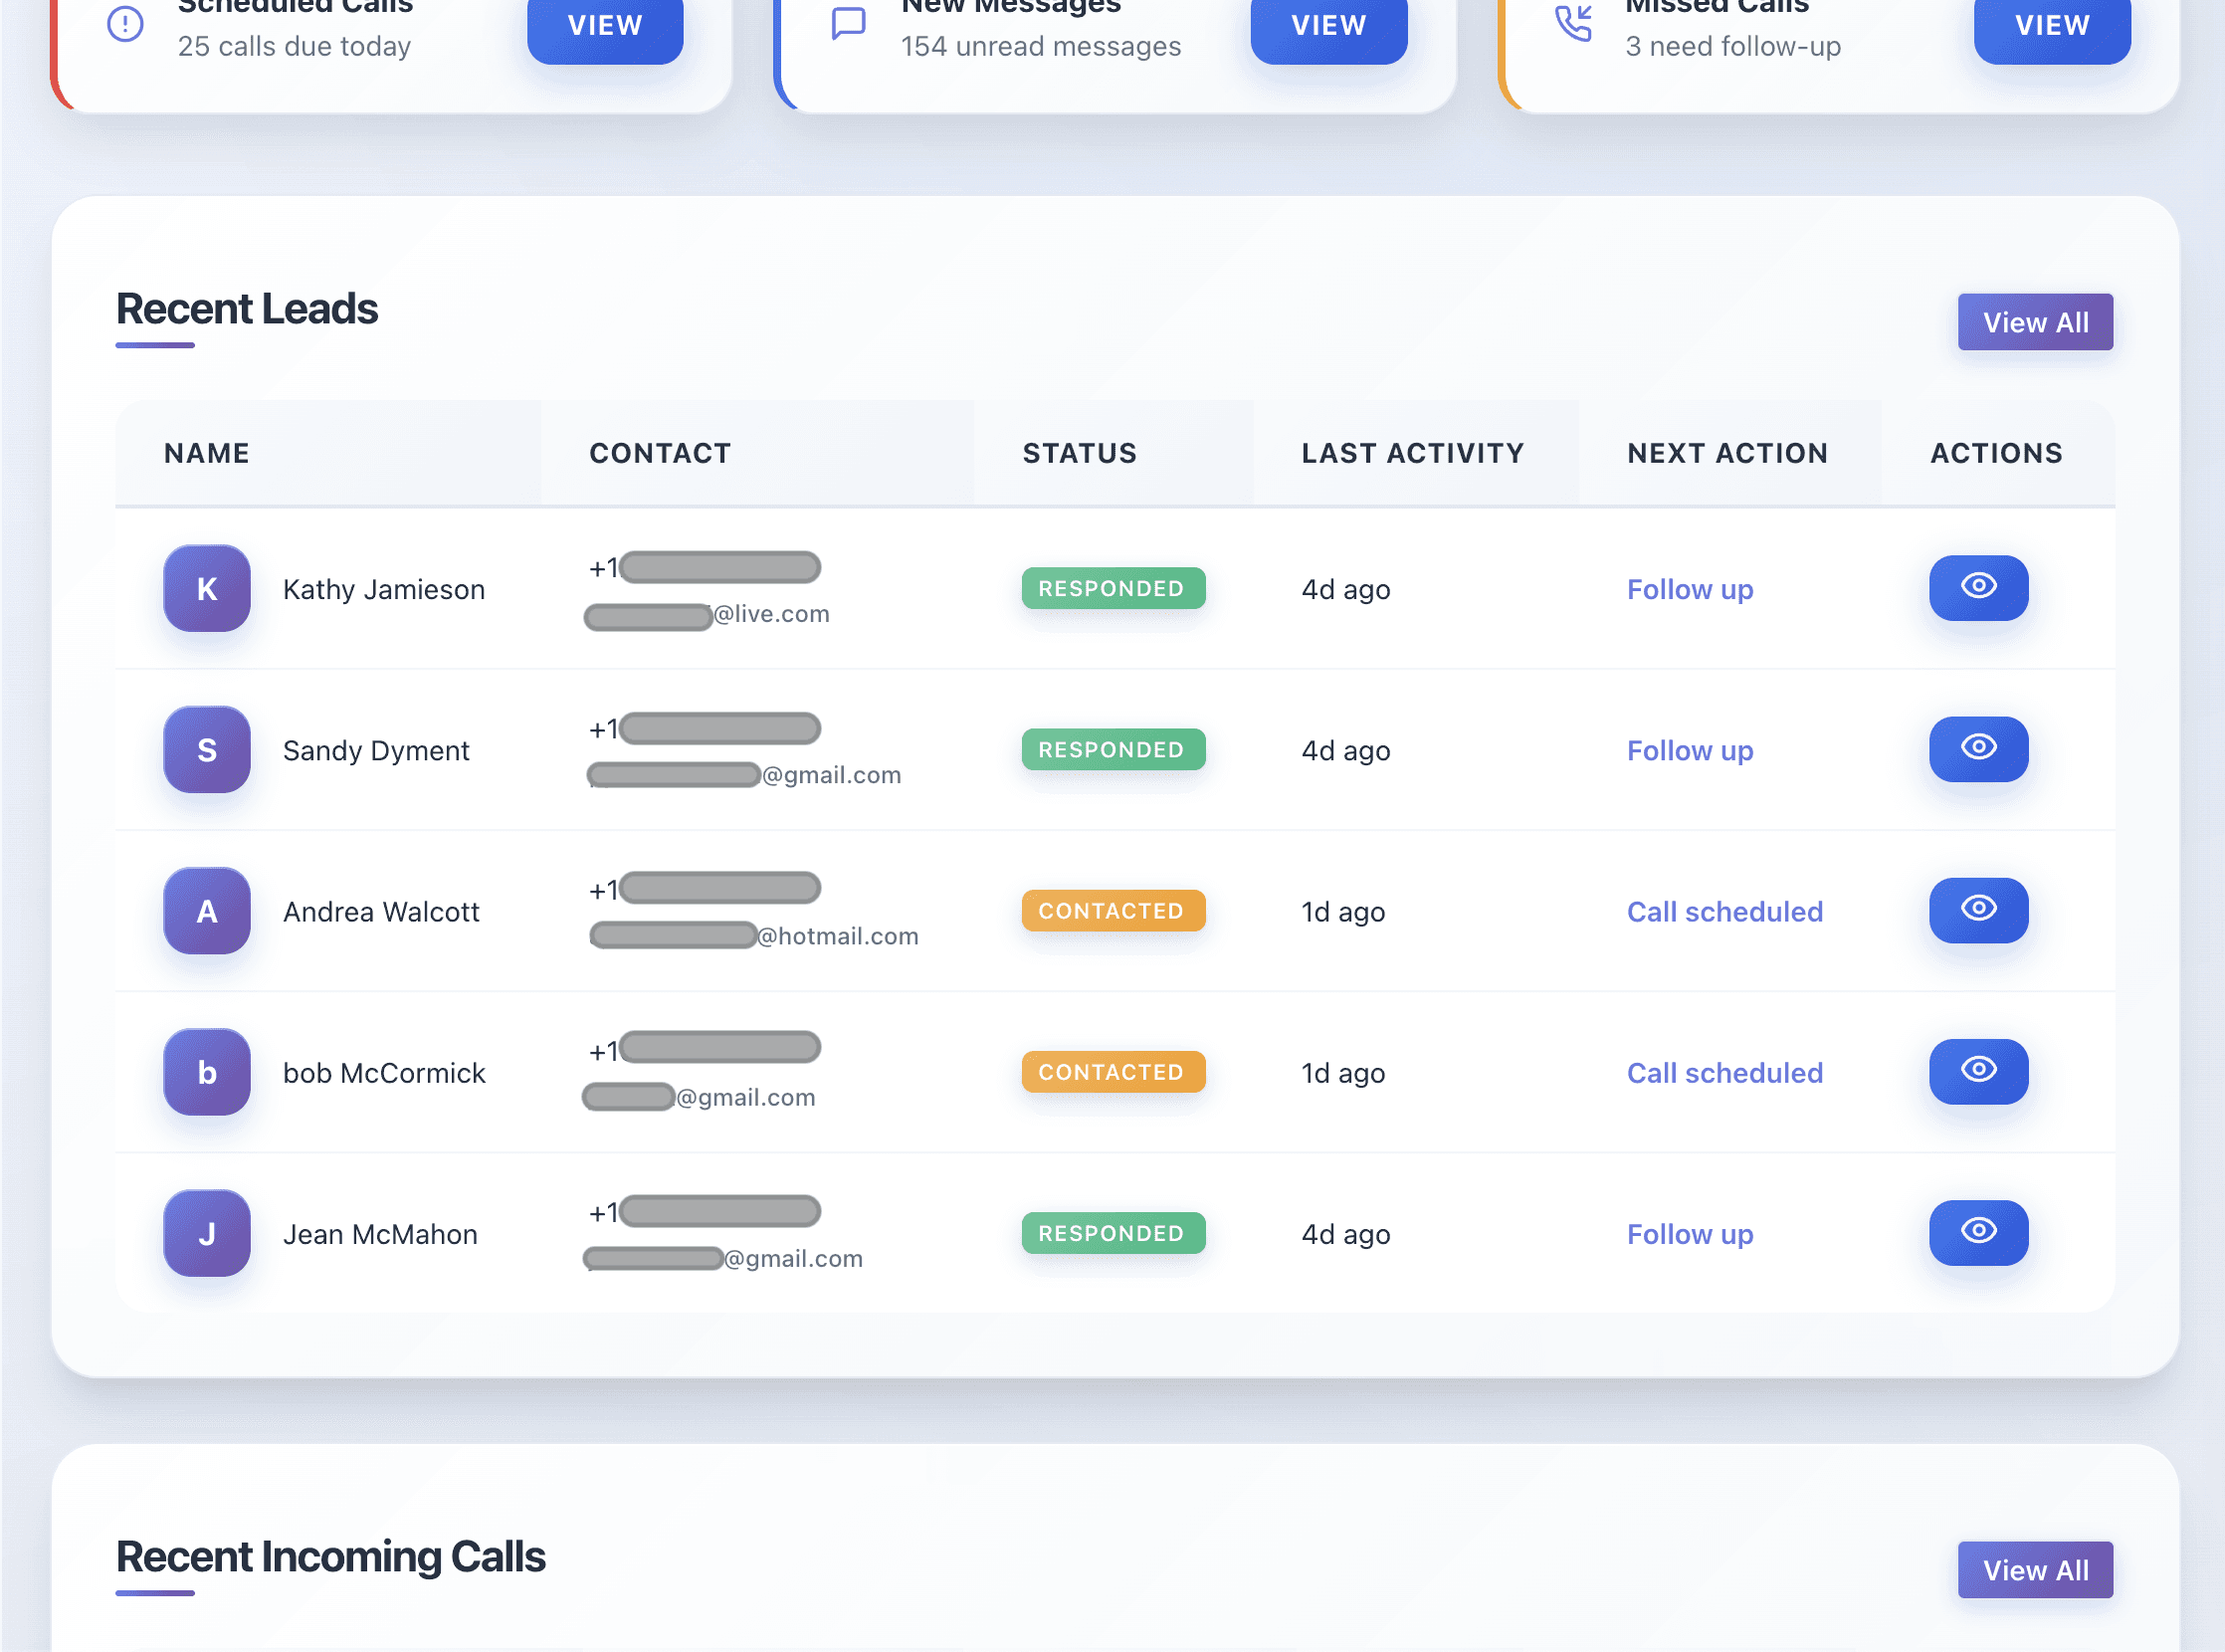Click Kathy Jamieson's K avatar
The image size is (2225, 1652).
[x=206, y=588]
